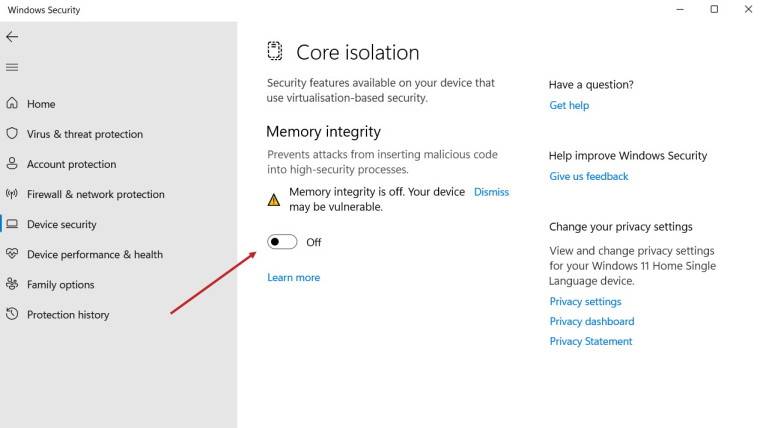Viewport: 760px width, 428px height.
Task: Turn on the Memory integrity toggle
Action: (282, 242)
